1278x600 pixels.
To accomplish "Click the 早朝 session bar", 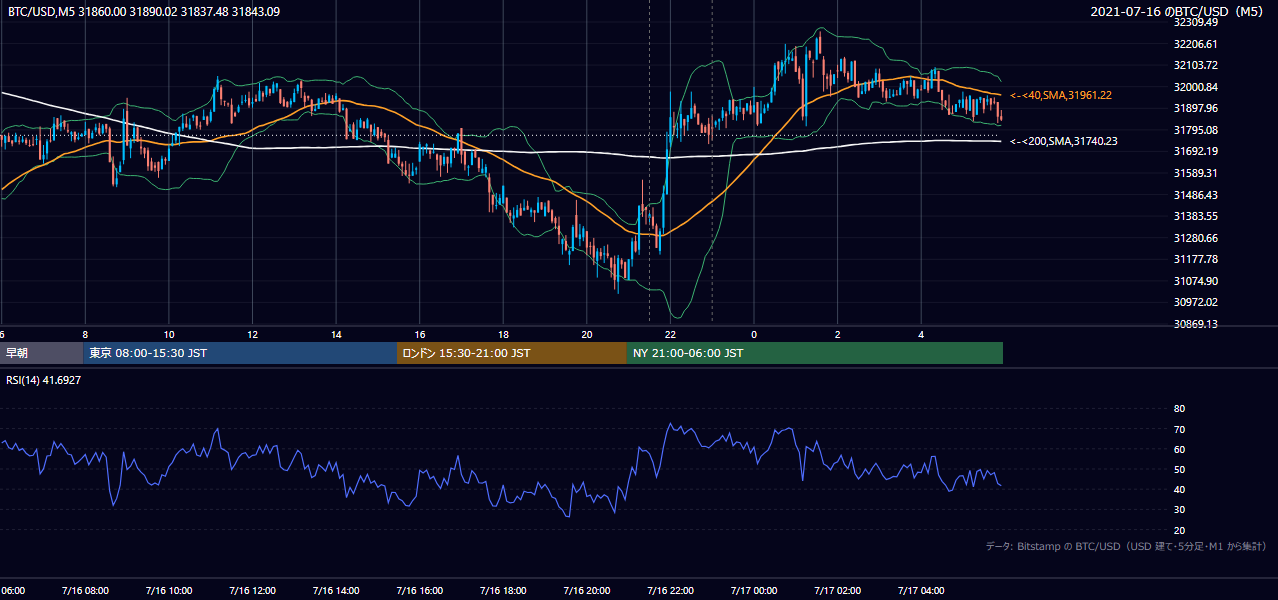I will [x=41, y=353].
